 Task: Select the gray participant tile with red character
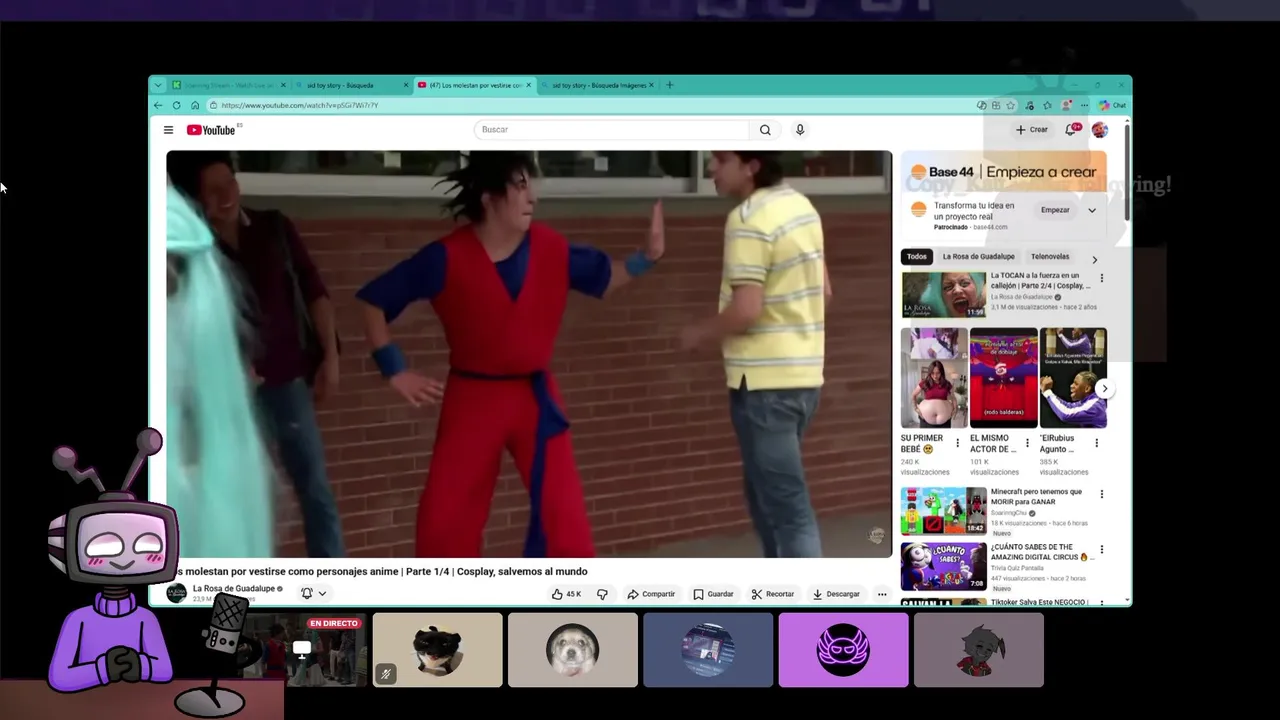click(x=979, y=650)
